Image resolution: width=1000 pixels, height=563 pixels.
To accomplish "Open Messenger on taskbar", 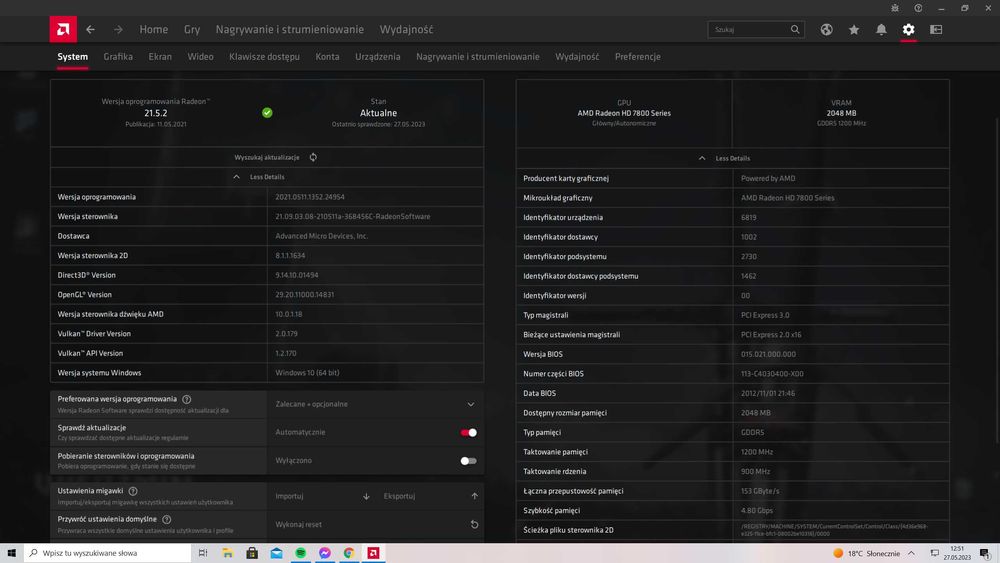I will coord(325,553).
